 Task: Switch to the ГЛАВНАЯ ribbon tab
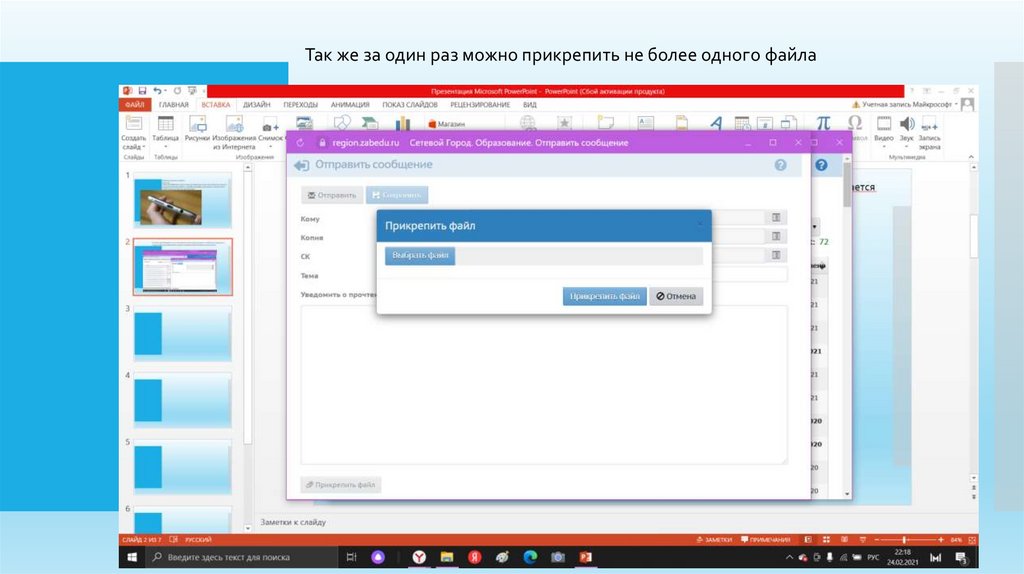174,104
